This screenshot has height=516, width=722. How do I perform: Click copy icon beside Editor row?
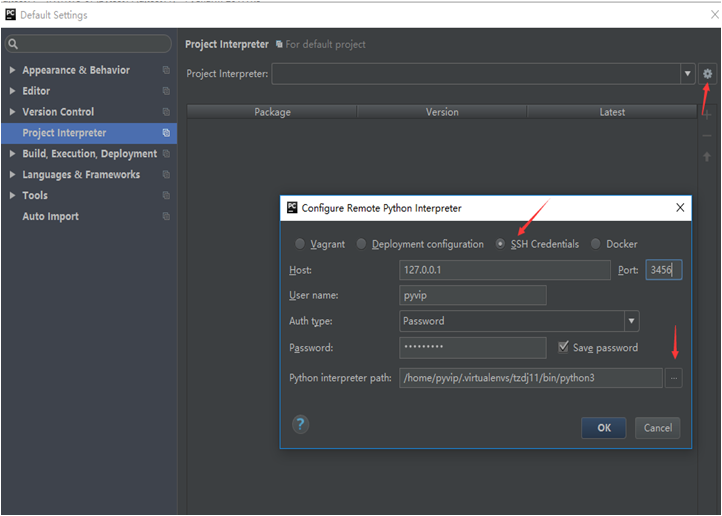click(x=166, y=91)
